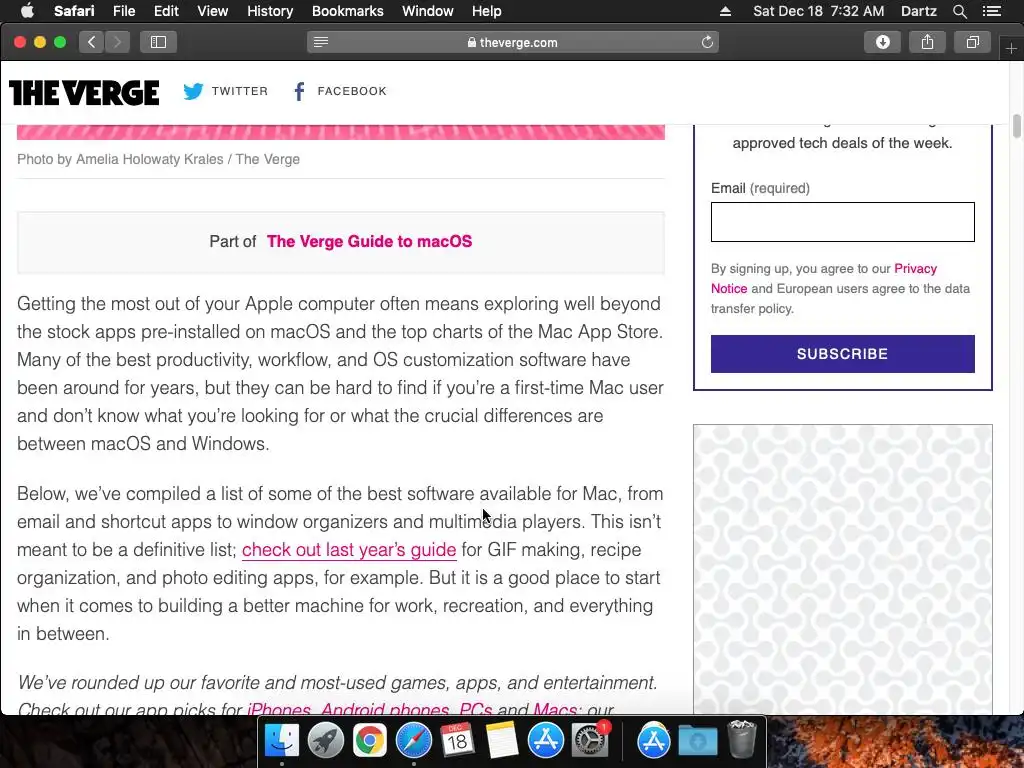The width and height of the screenshot is (1024, 768).
Task: Open the PCs app picks link
Action: click(475, 709)
